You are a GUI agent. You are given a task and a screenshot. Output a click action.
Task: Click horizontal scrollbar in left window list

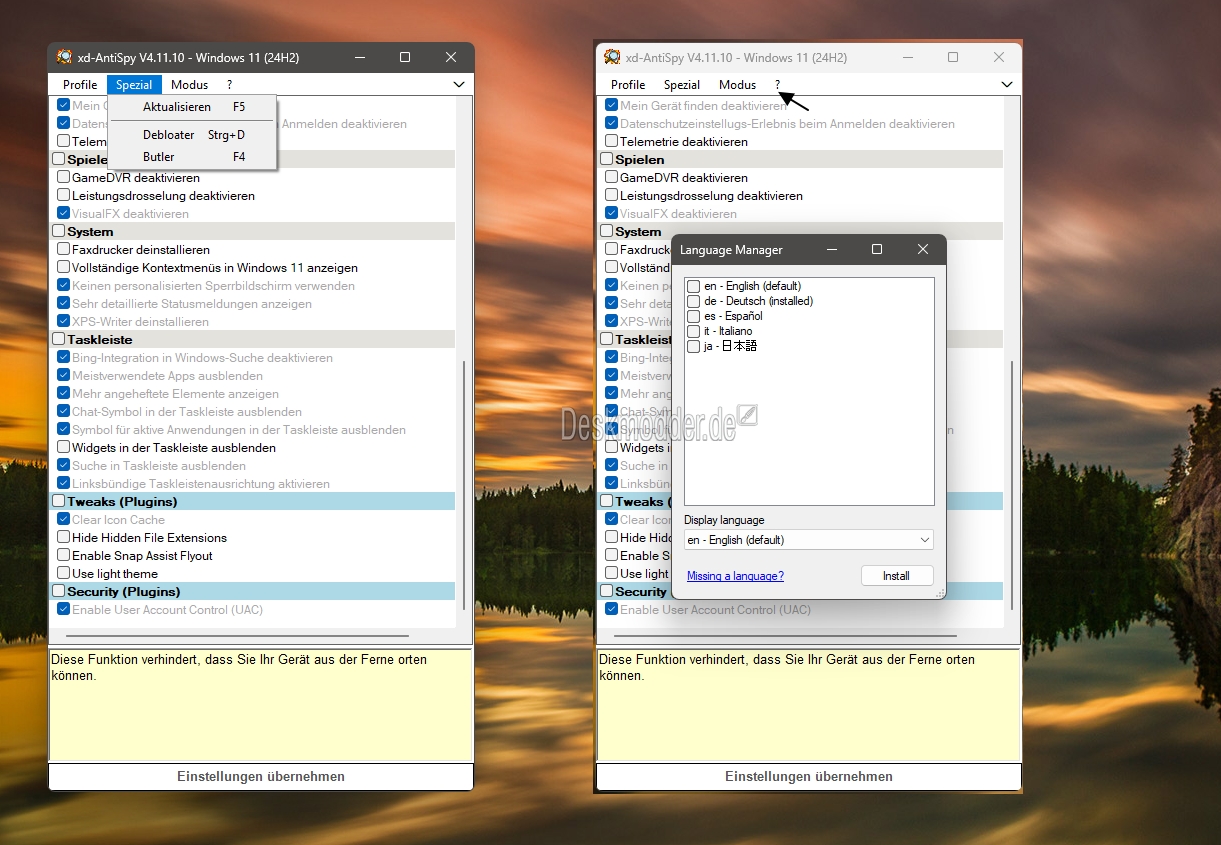[x=237, y=636]
